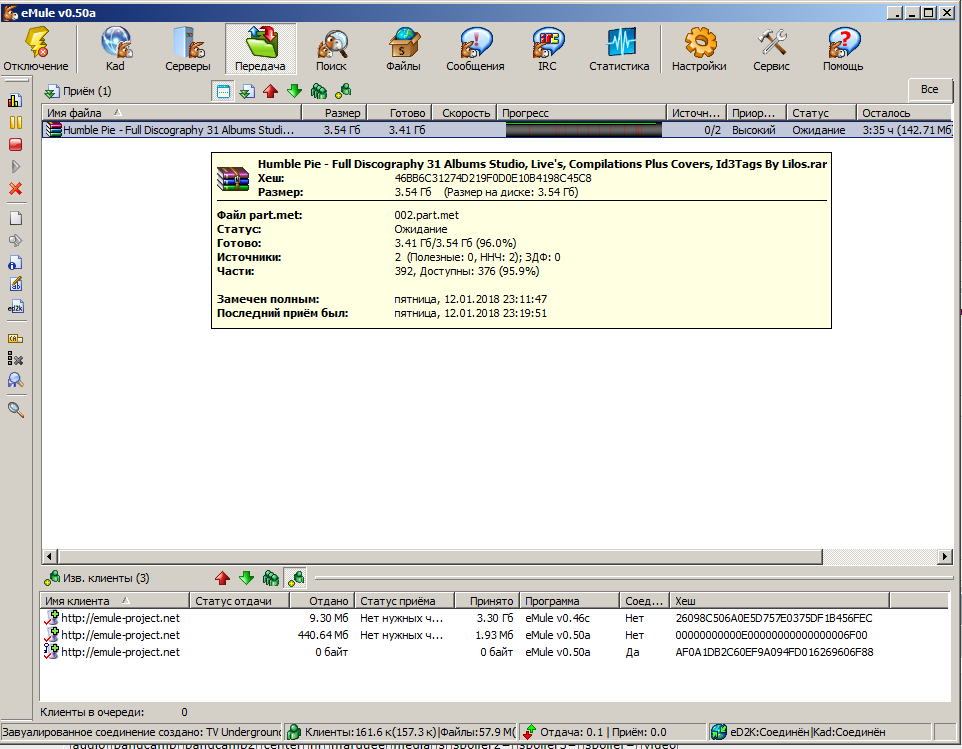Image resolution: width=962 pixels, height=749 pixels.
Task: Sort by Размер column header
Action: tap(334, 113)
